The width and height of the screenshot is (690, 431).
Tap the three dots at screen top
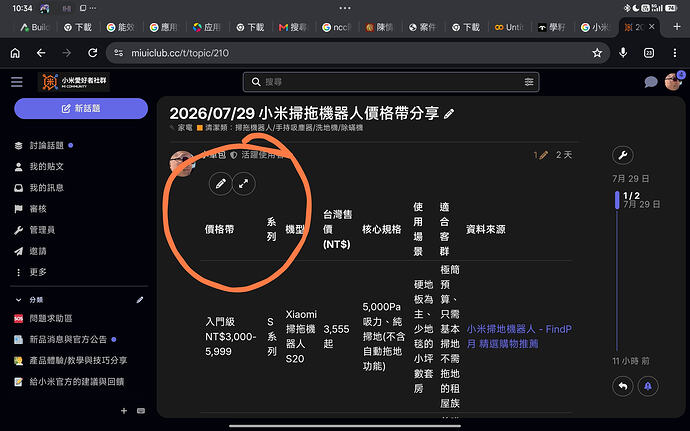(345, 8)
